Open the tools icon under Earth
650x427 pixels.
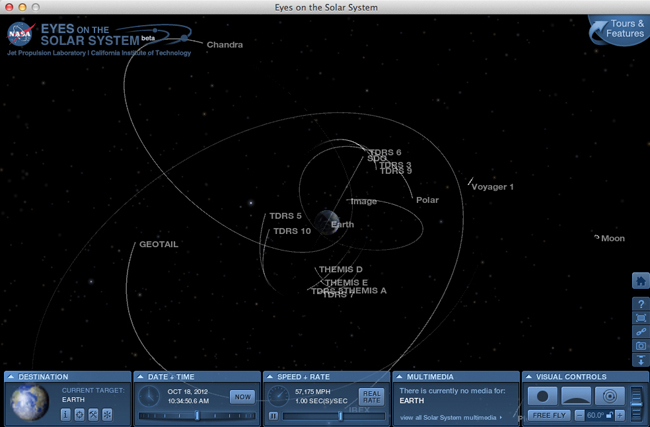pos(93,415)
